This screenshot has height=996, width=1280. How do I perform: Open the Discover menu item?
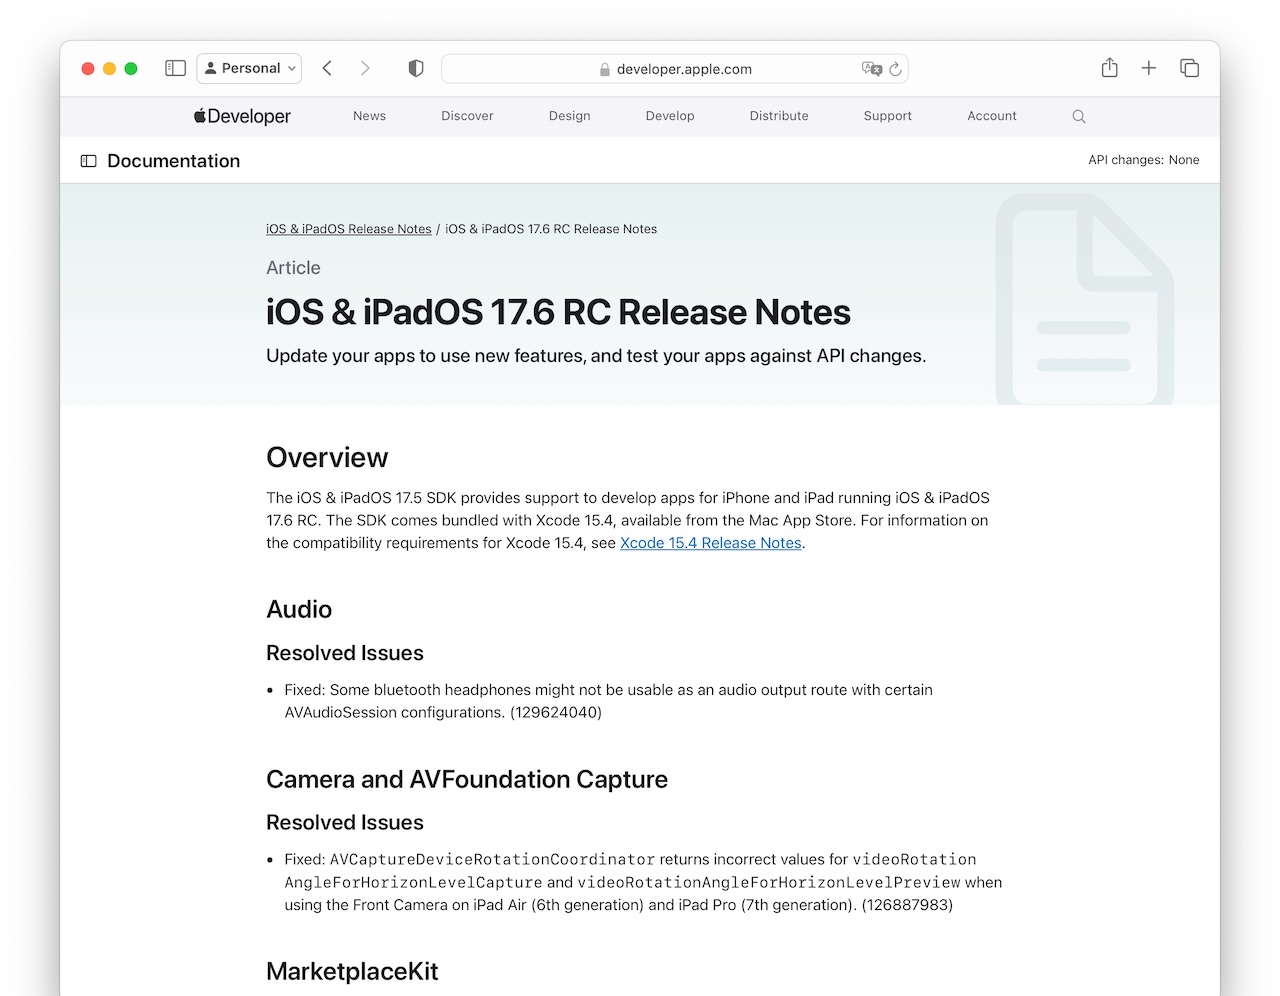point(467,116)
